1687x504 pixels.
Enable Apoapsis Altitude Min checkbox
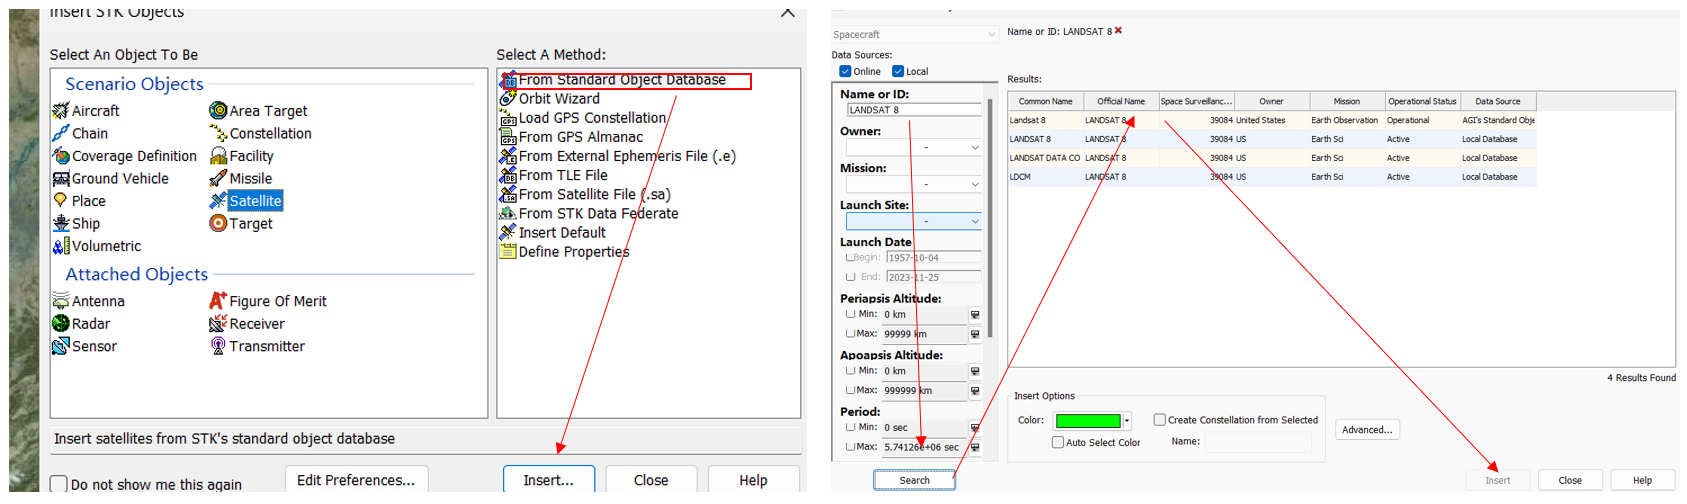coord(850,370)
